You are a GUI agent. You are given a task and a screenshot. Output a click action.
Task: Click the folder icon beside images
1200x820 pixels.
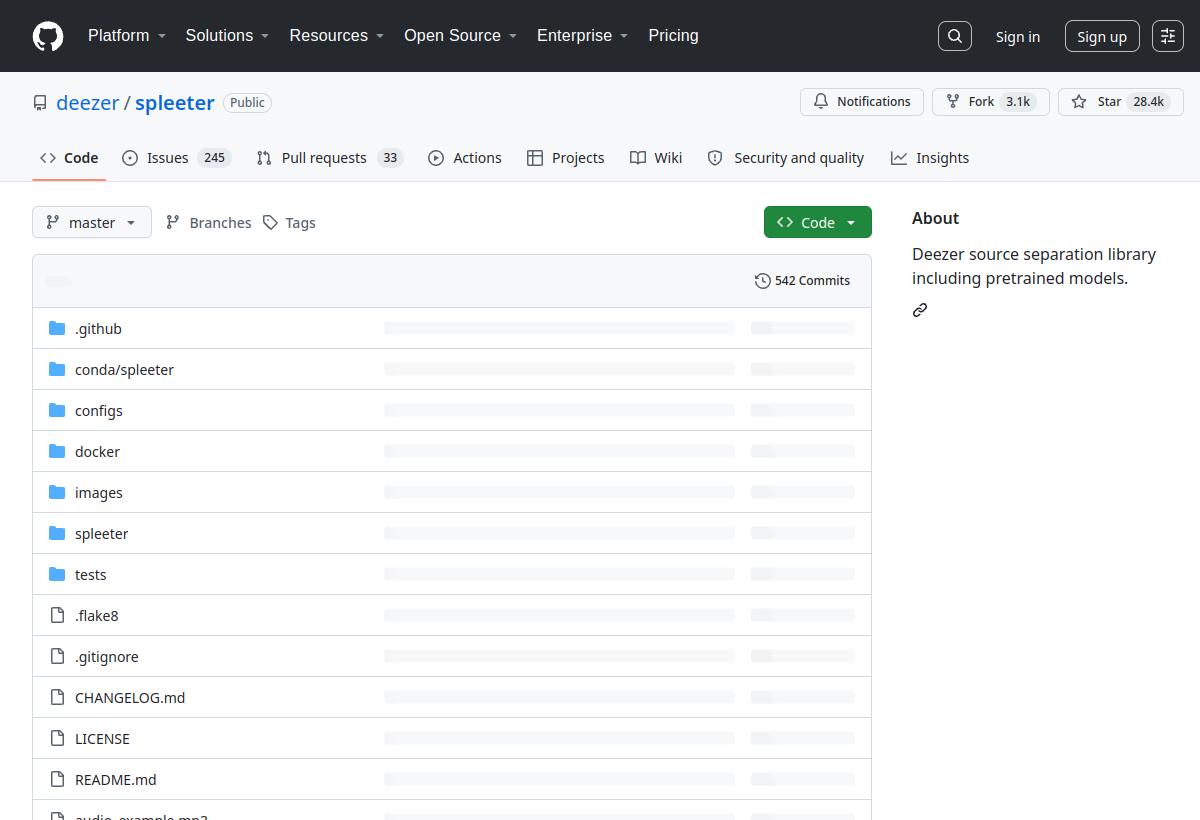click(57, 492)
